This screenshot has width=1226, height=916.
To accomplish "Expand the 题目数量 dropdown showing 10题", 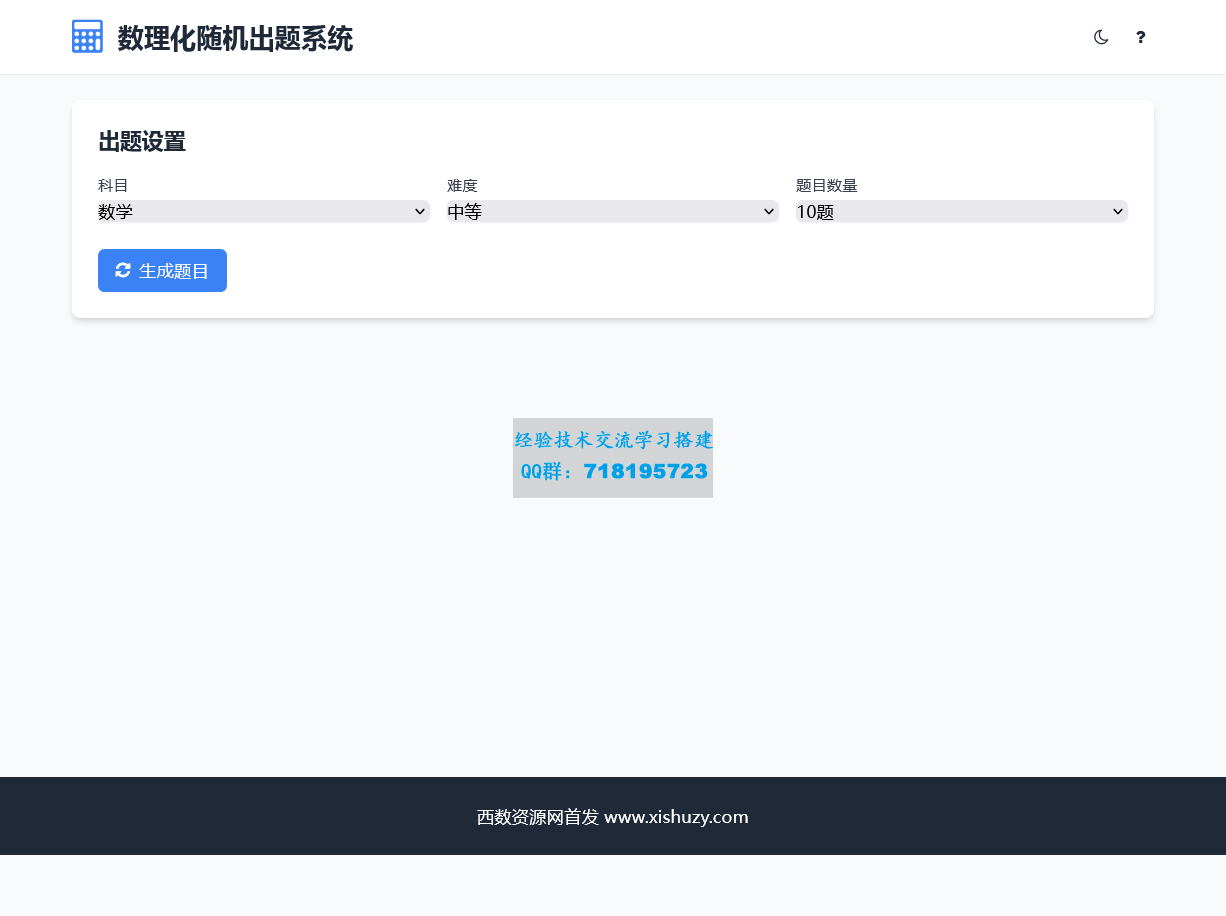I will click(961, 211).
